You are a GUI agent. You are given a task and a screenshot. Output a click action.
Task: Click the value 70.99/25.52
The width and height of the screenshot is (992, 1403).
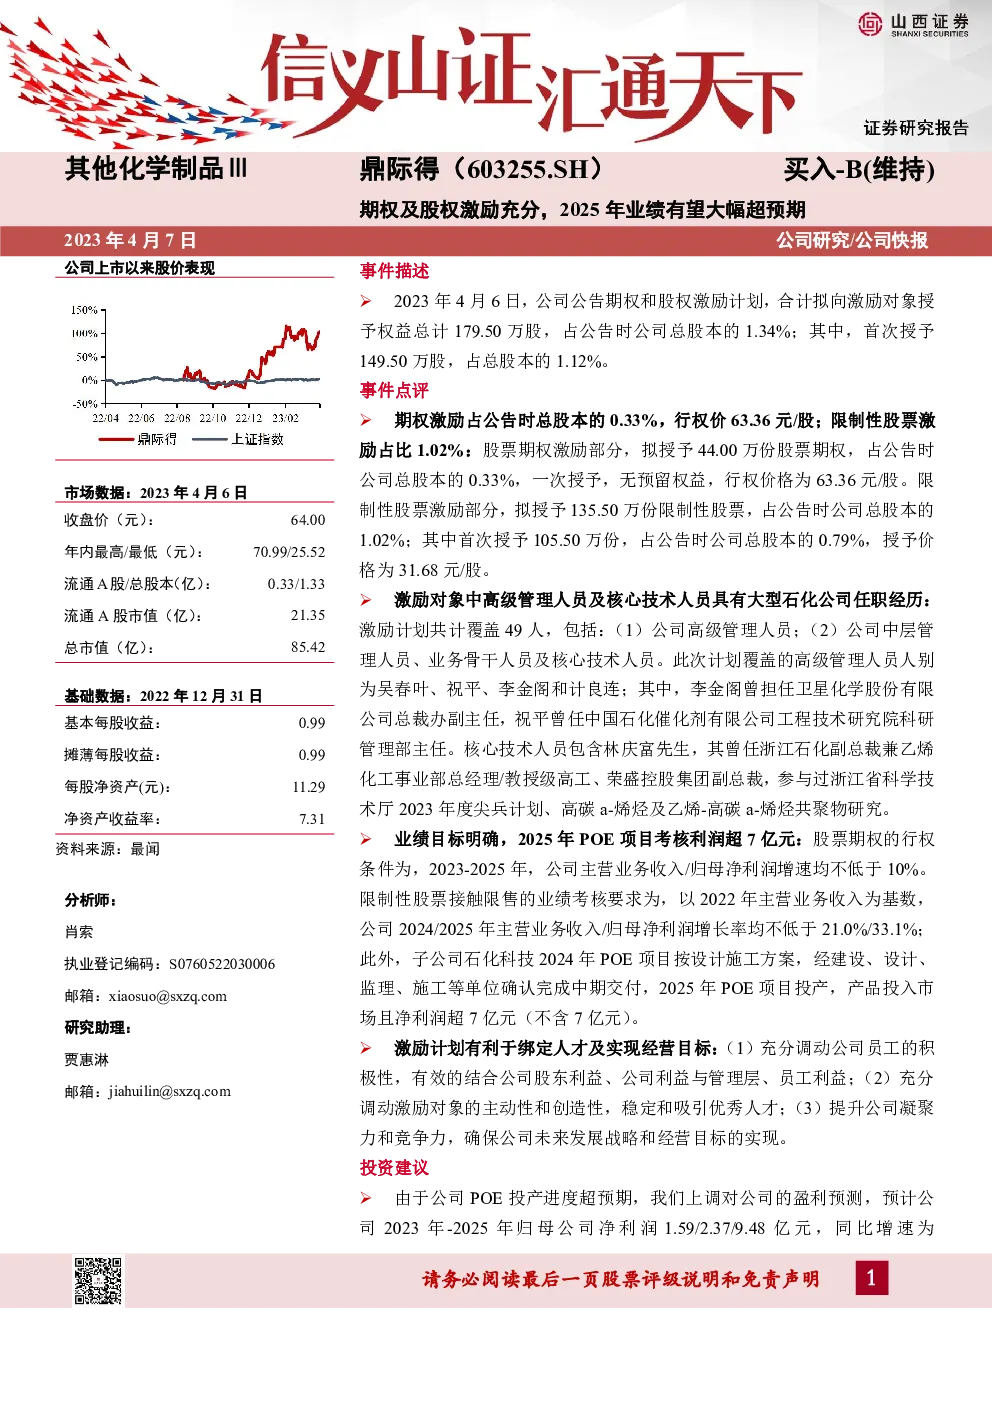click(289, 552)
